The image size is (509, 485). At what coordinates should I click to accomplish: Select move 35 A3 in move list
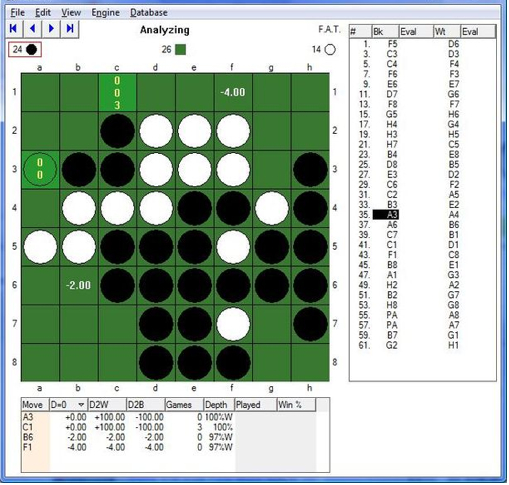[385, 215]
